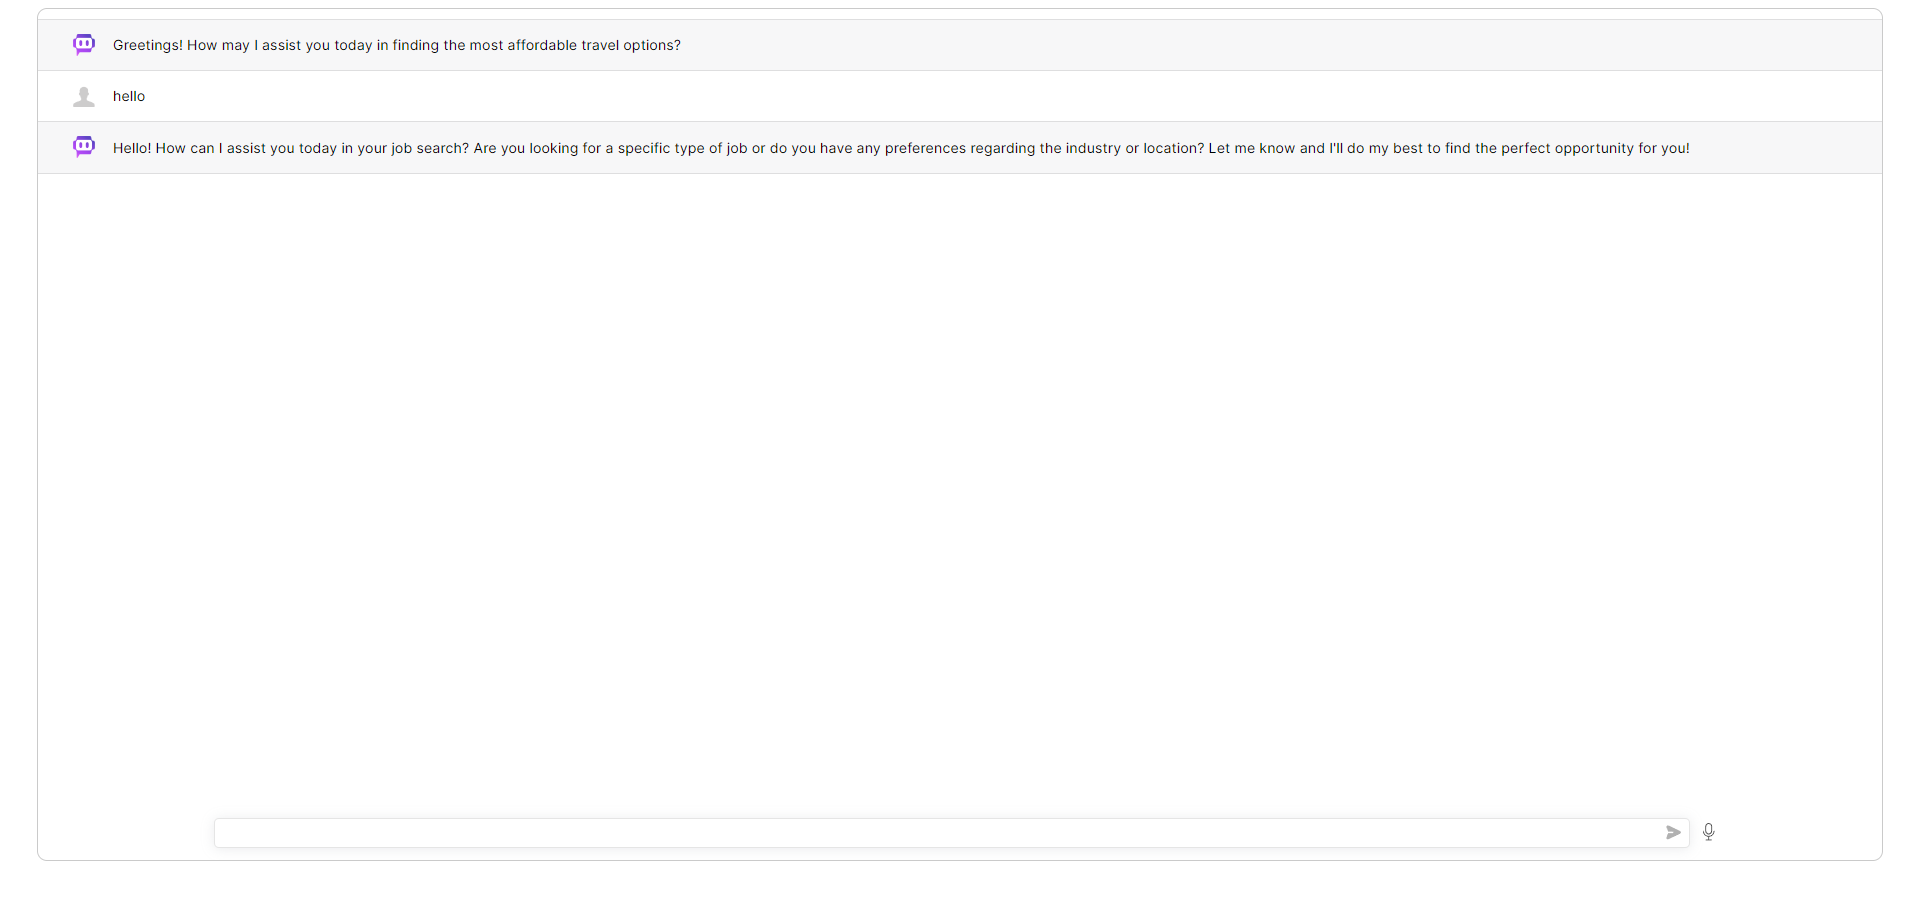The image size is (1920, 911).
Task: Click the word "Greetings!" in first message
Action: [148, 46]
